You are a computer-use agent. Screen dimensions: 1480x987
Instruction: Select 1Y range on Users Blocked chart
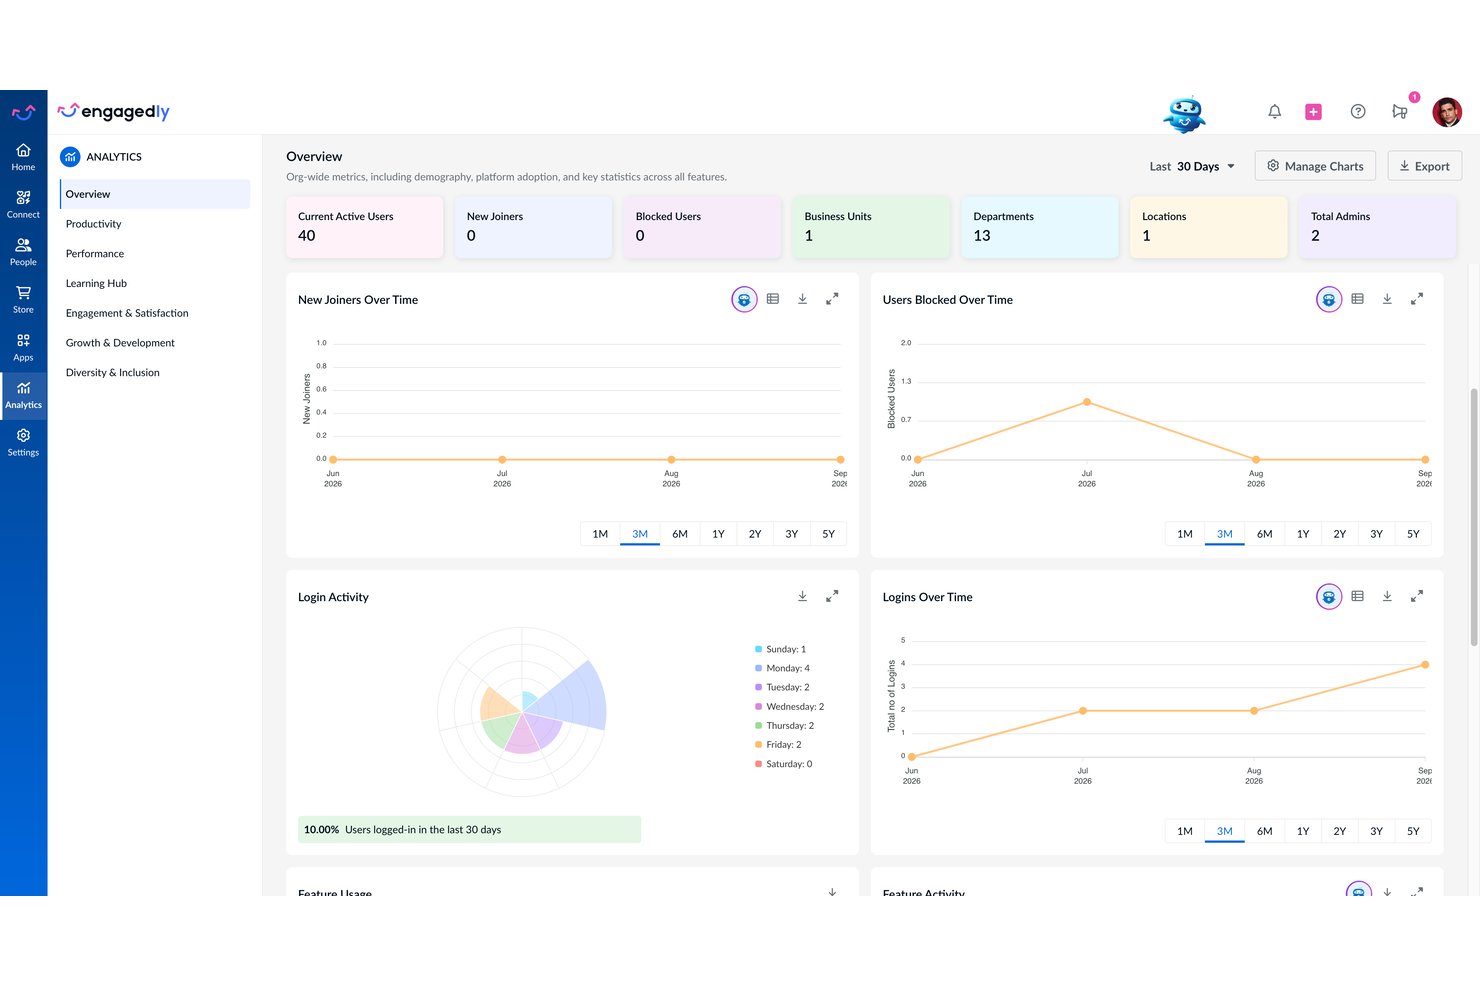pyautogui.click(x=1303, y=534)
